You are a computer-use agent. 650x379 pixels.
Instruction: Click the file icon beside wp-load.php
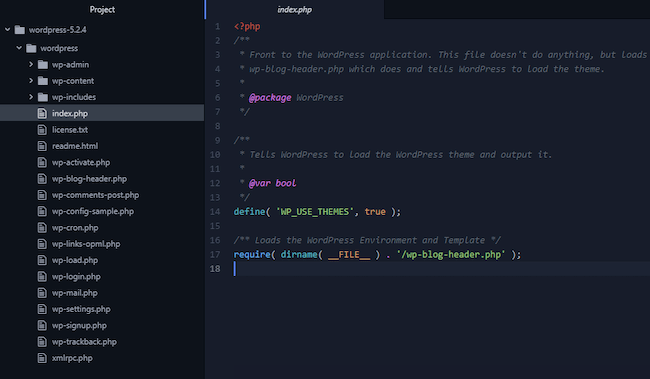tap(42, 260)
